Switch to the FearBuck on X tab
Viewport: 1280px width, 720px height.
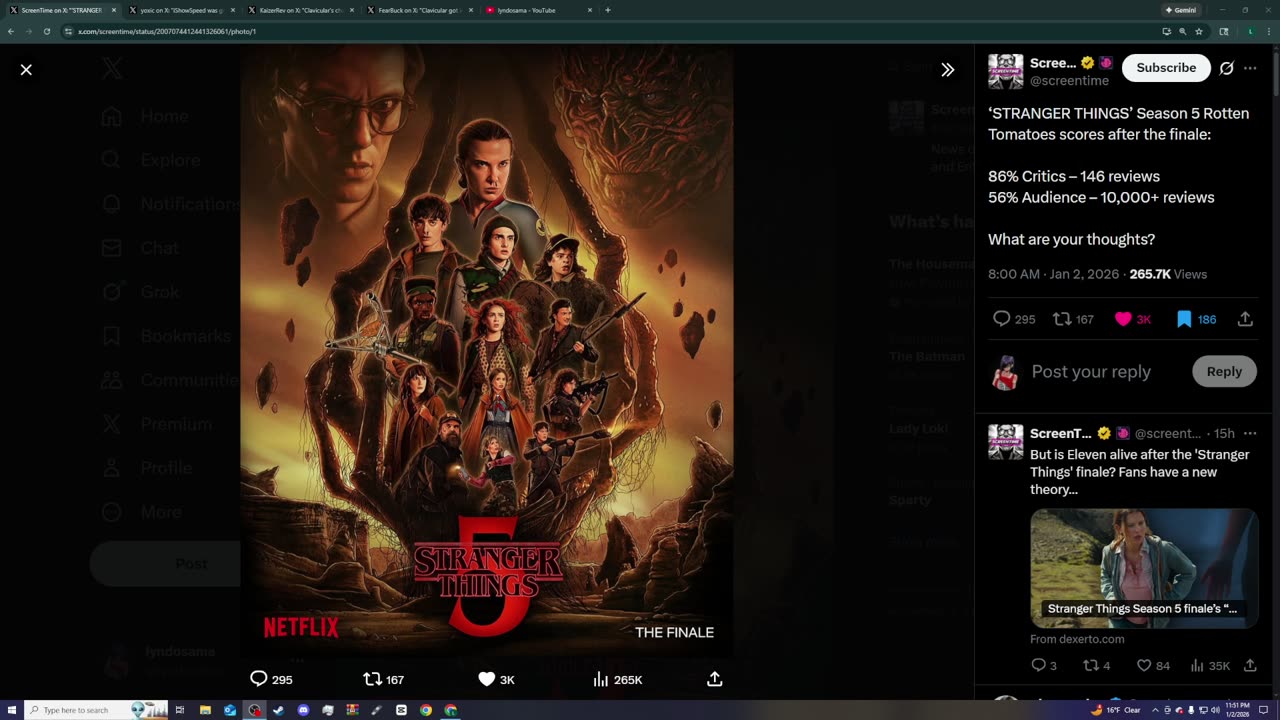419,10
